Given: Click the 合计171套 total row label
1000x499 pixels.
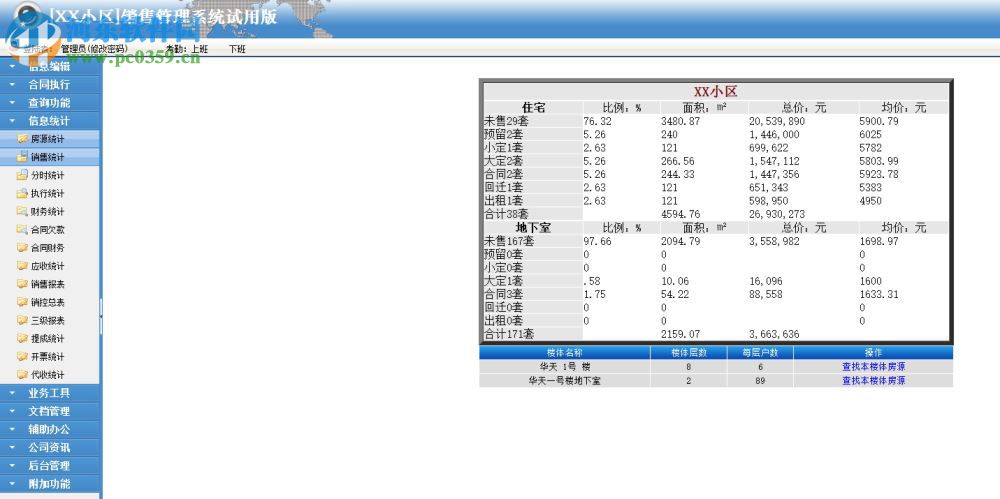Looking at the screenshot, I should click(x=509, y=334).
